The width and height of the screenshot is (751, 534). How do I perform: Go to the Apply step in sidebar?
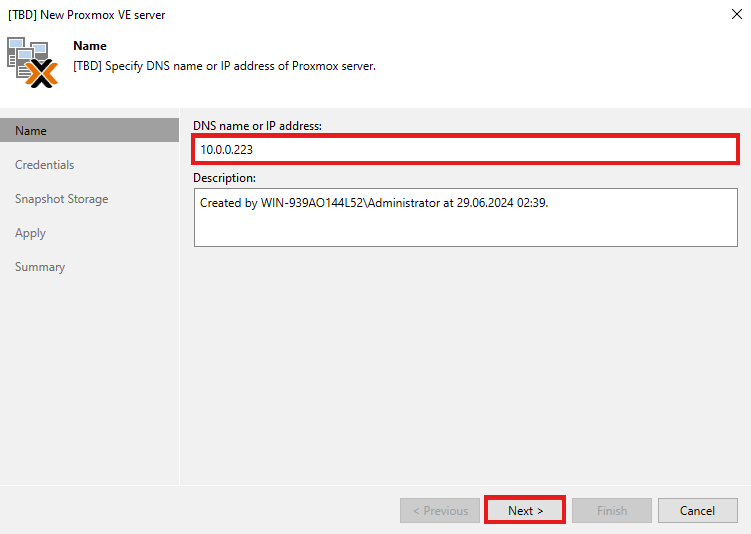[31, 233]
